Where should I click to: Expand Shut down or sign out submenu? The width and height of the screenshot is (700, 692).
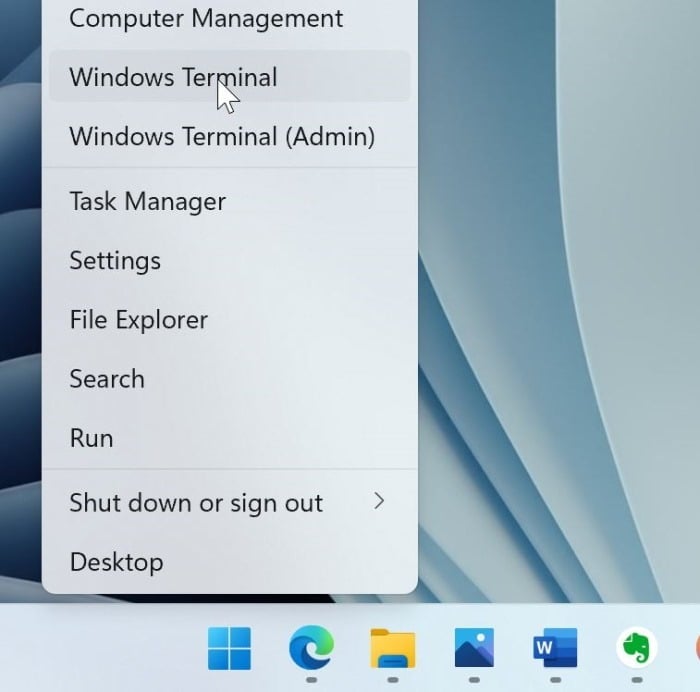point(229,503)
